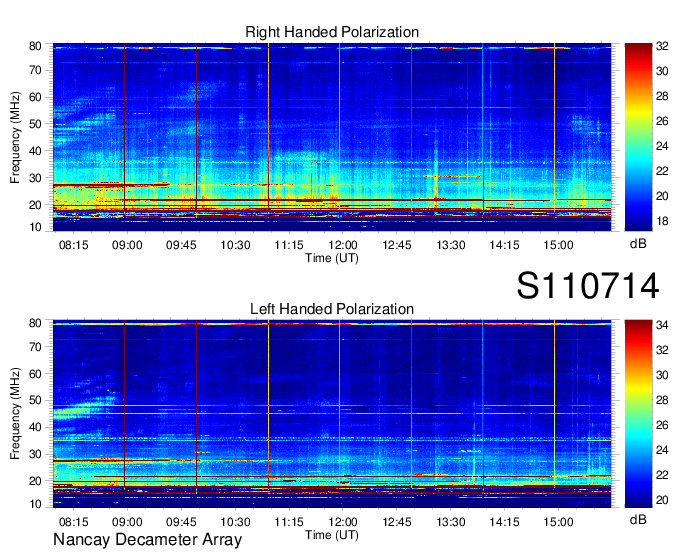Screen dimensions: 680x552
Task: Click the 28 value on the lower color bar
Action: 662,400
